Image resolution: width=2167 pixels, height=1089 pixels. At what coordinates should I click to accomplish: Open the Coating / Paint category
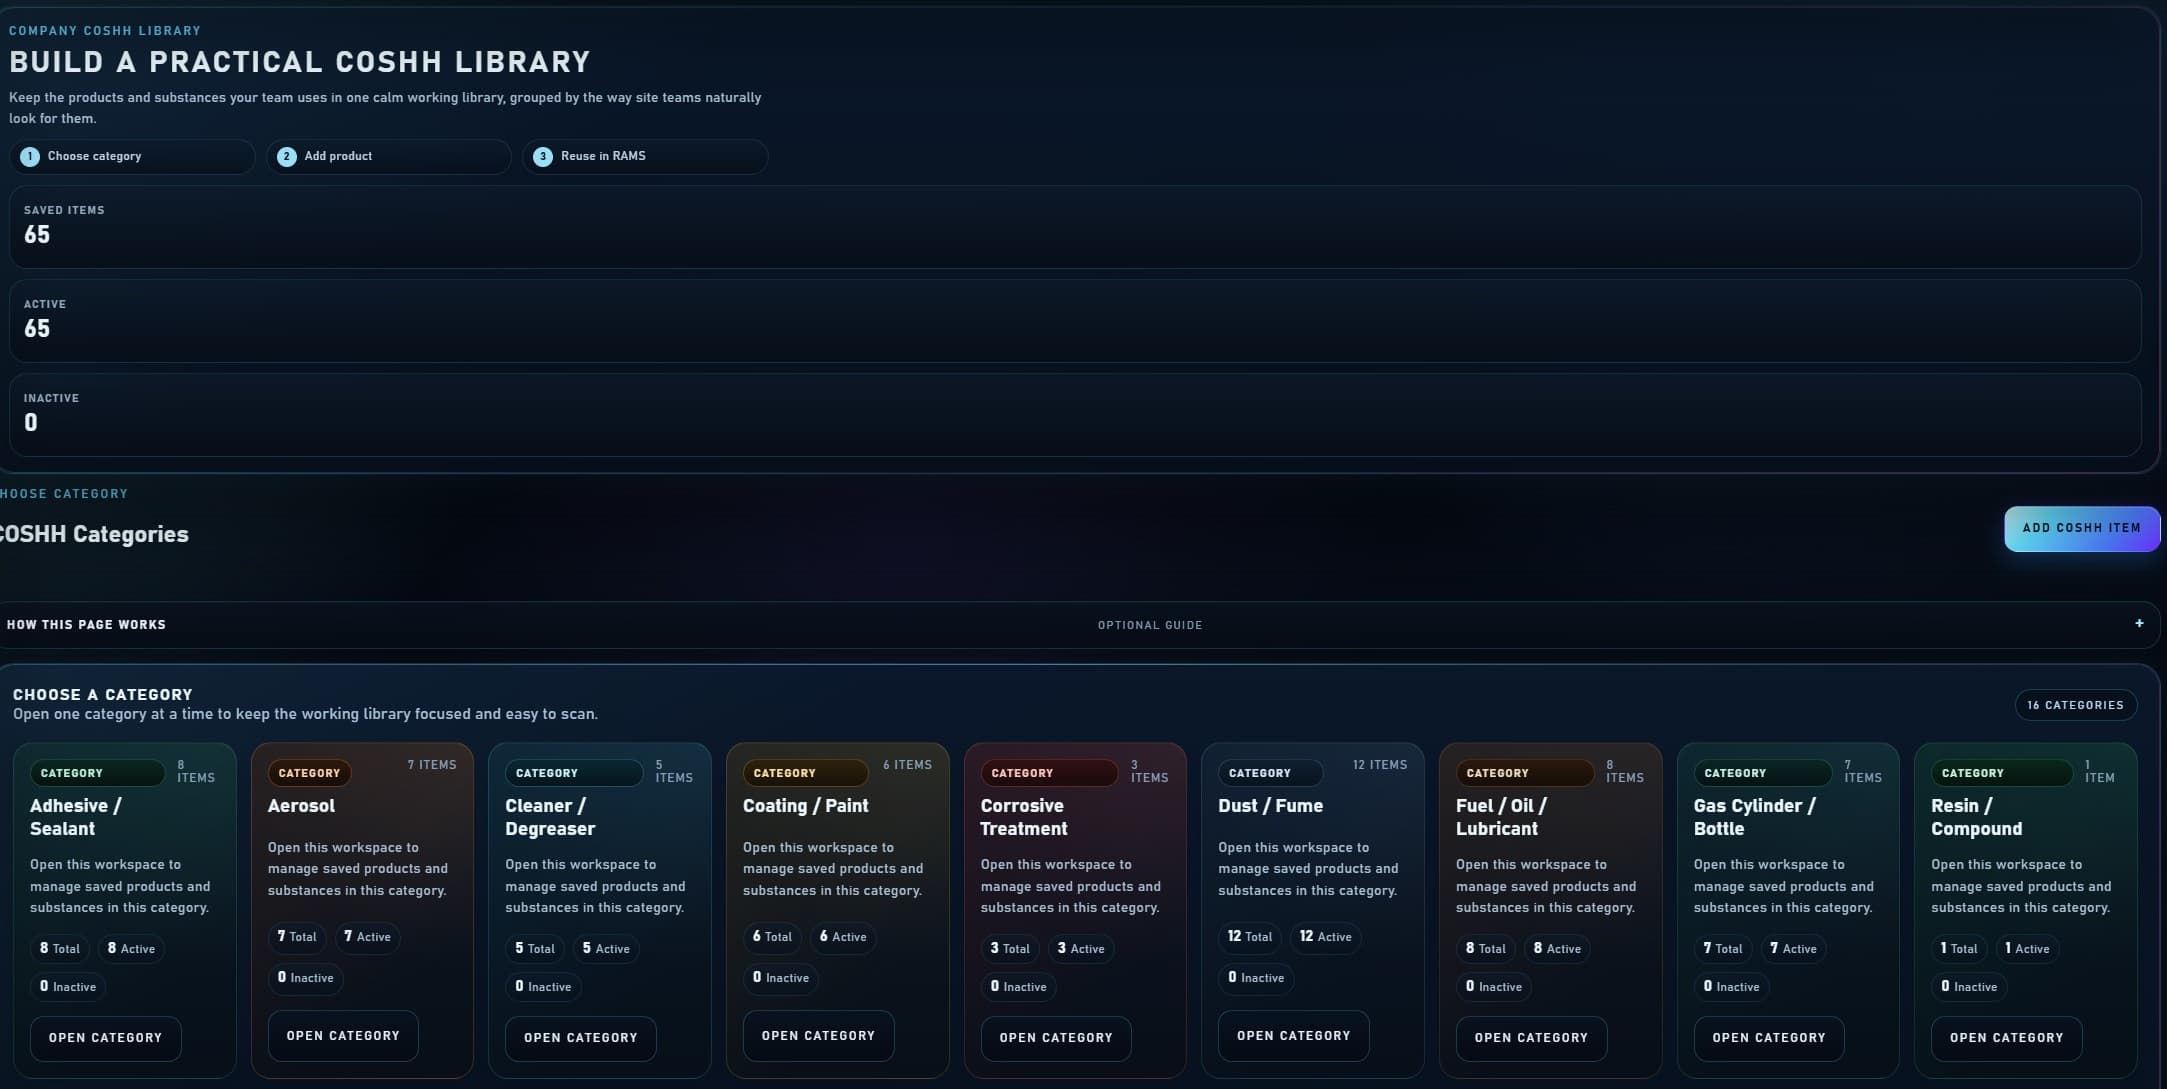818,1036
